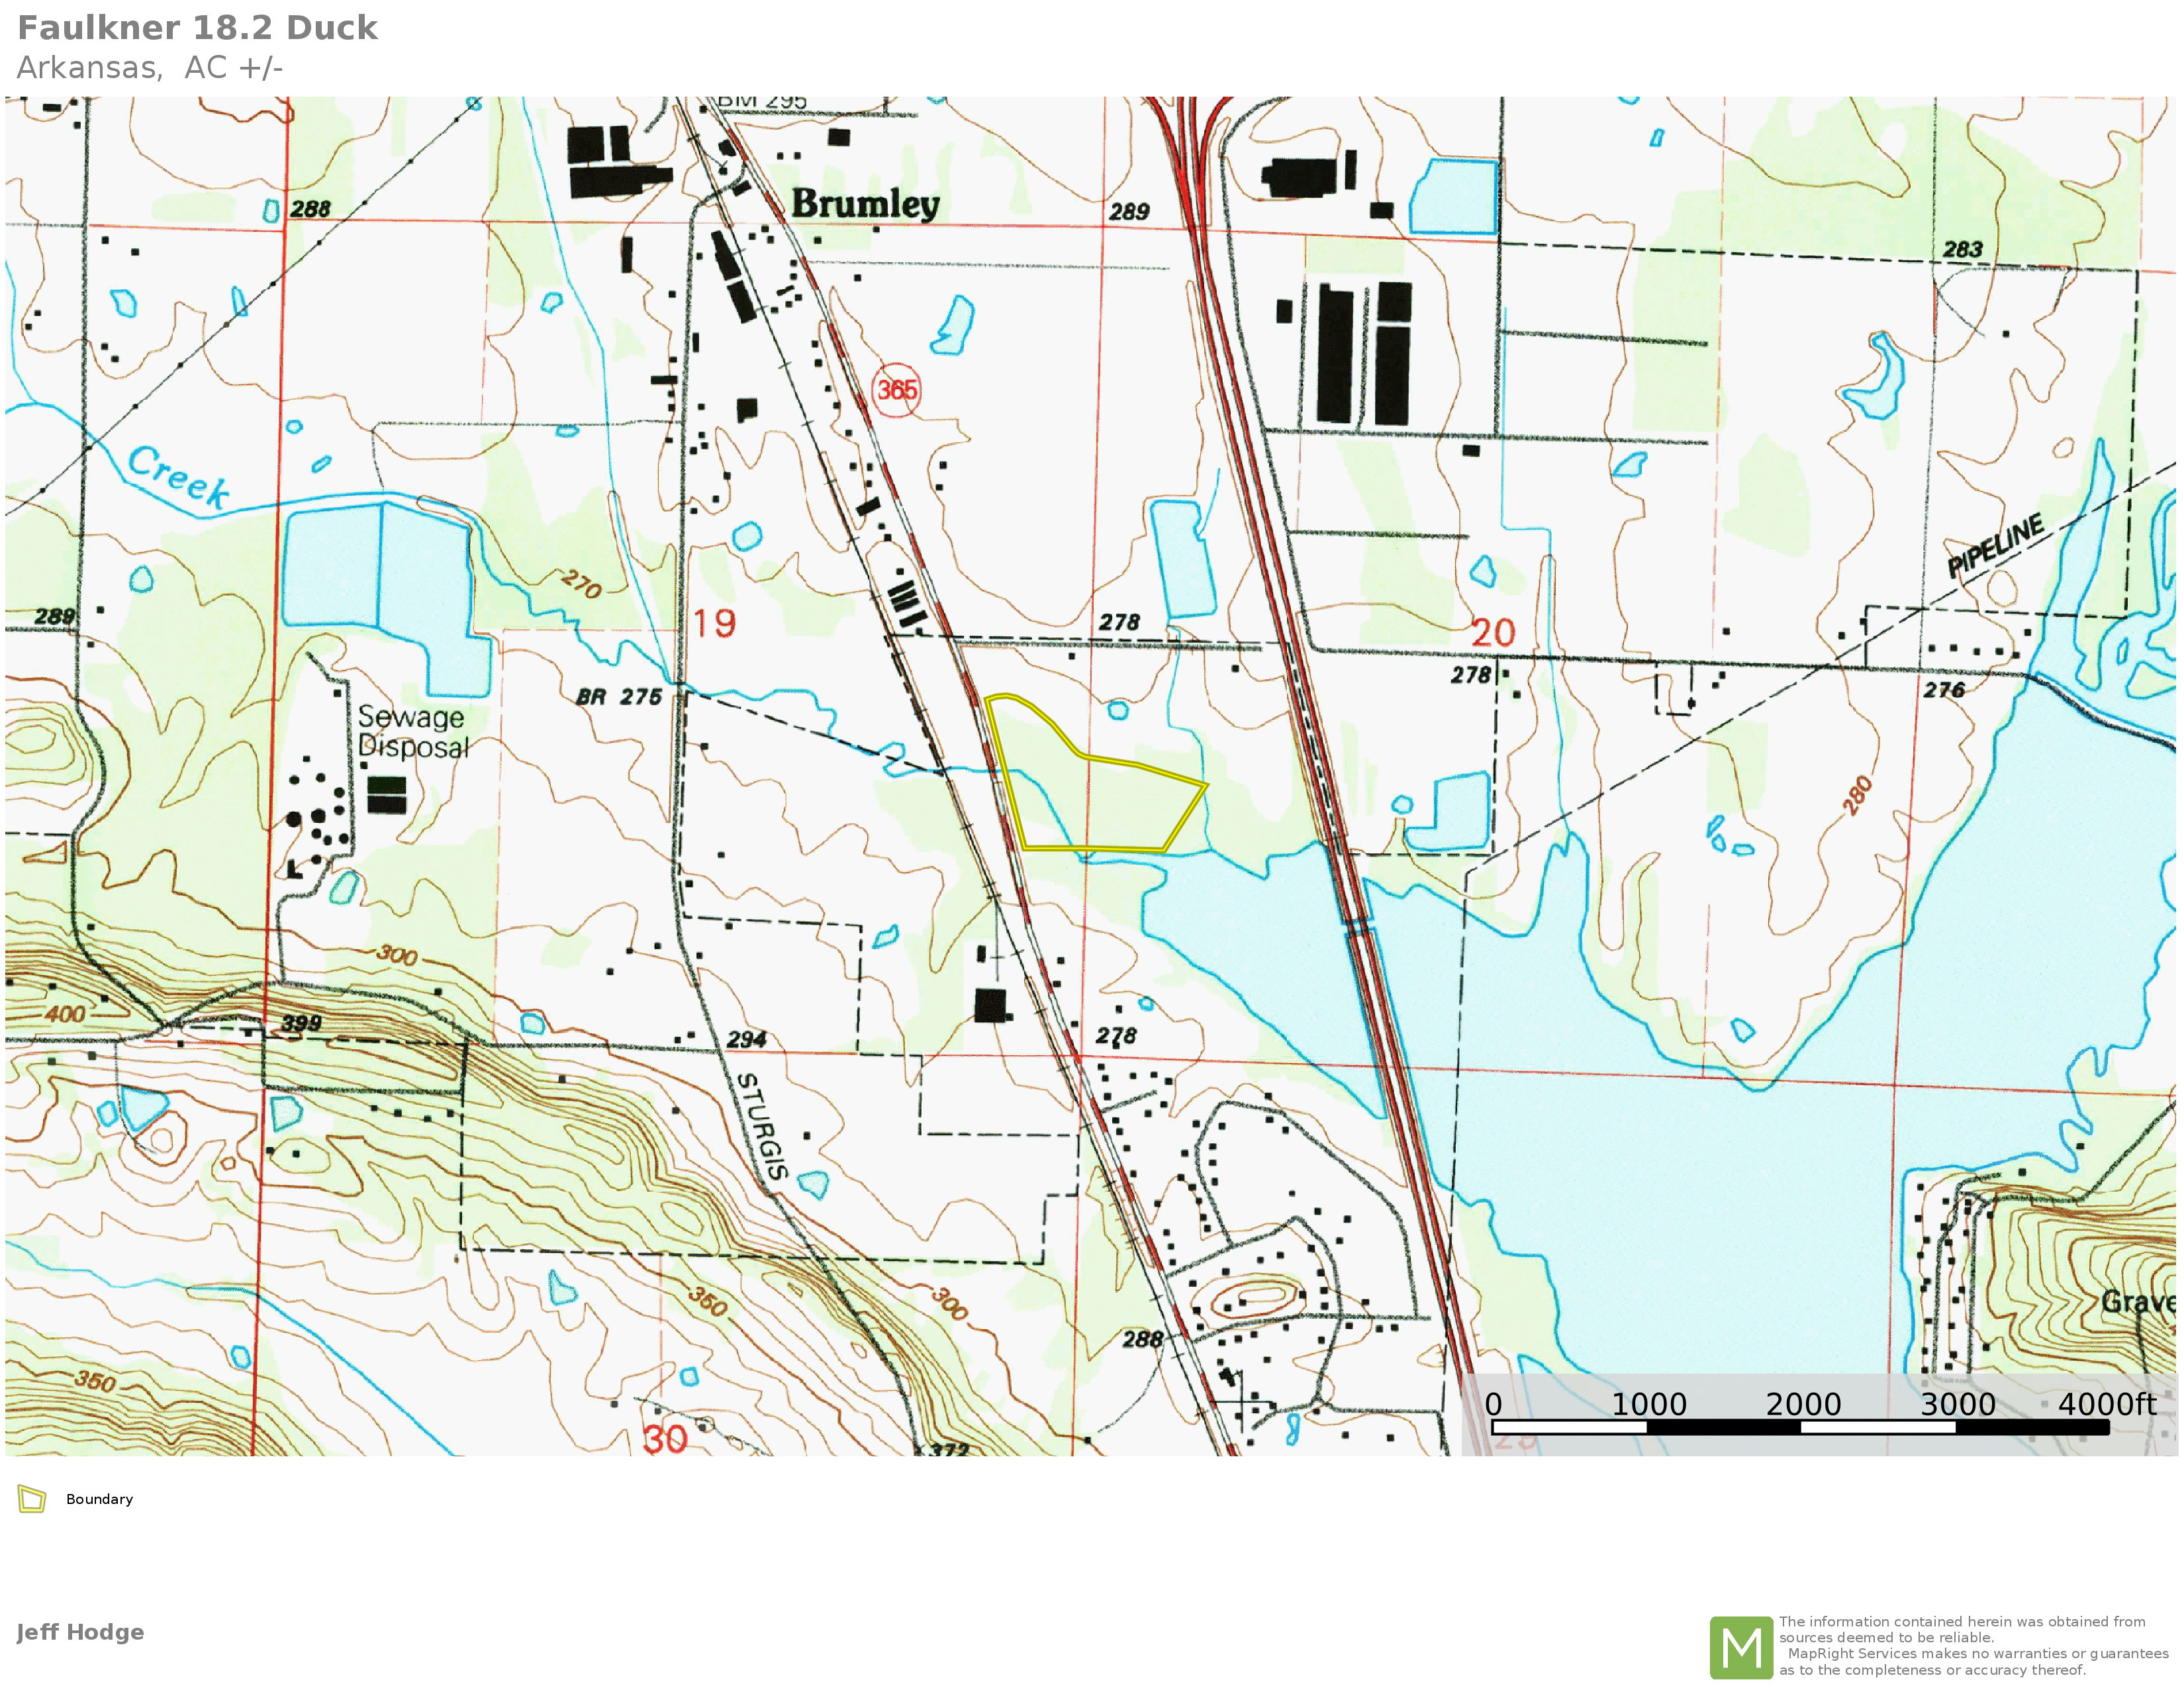
Task: Click the red section number 20
Action: [x=1493, y=632]
